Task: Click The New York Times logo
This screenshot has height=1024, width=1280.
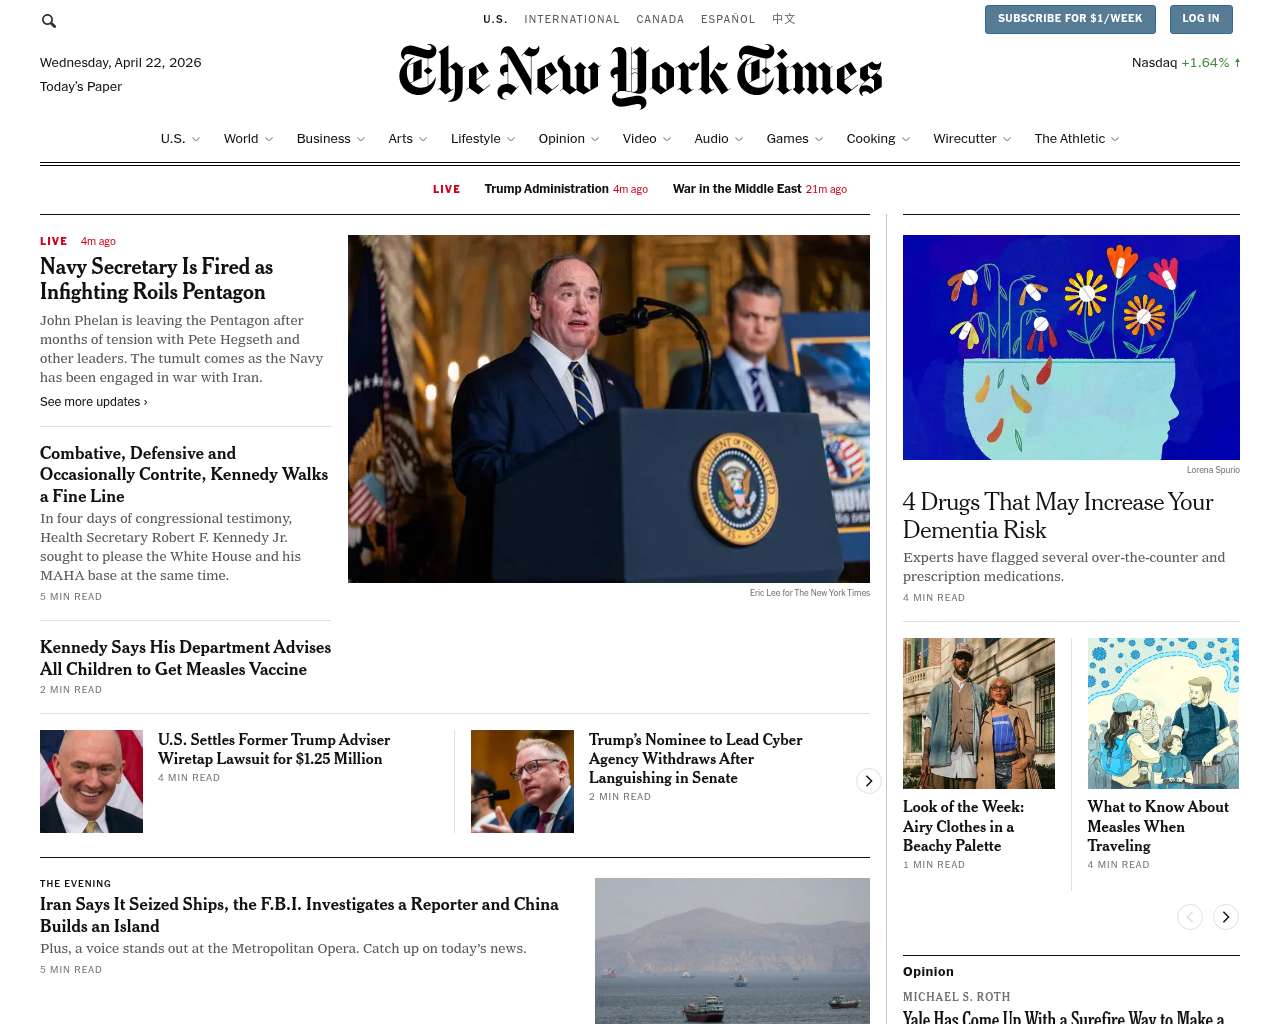Action: pos(640,75)
